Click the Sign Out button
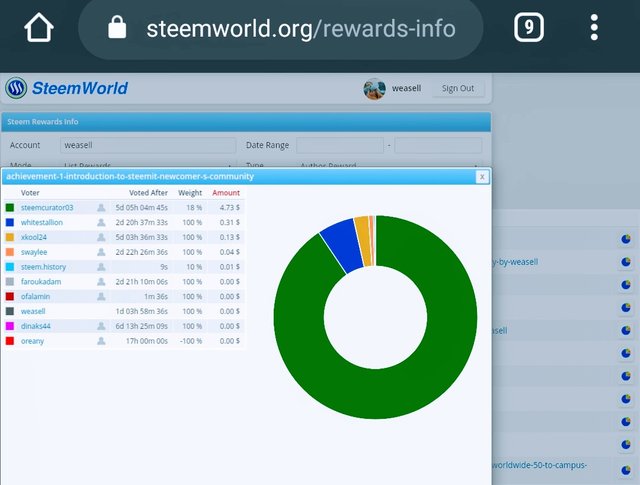 (458, 88)
